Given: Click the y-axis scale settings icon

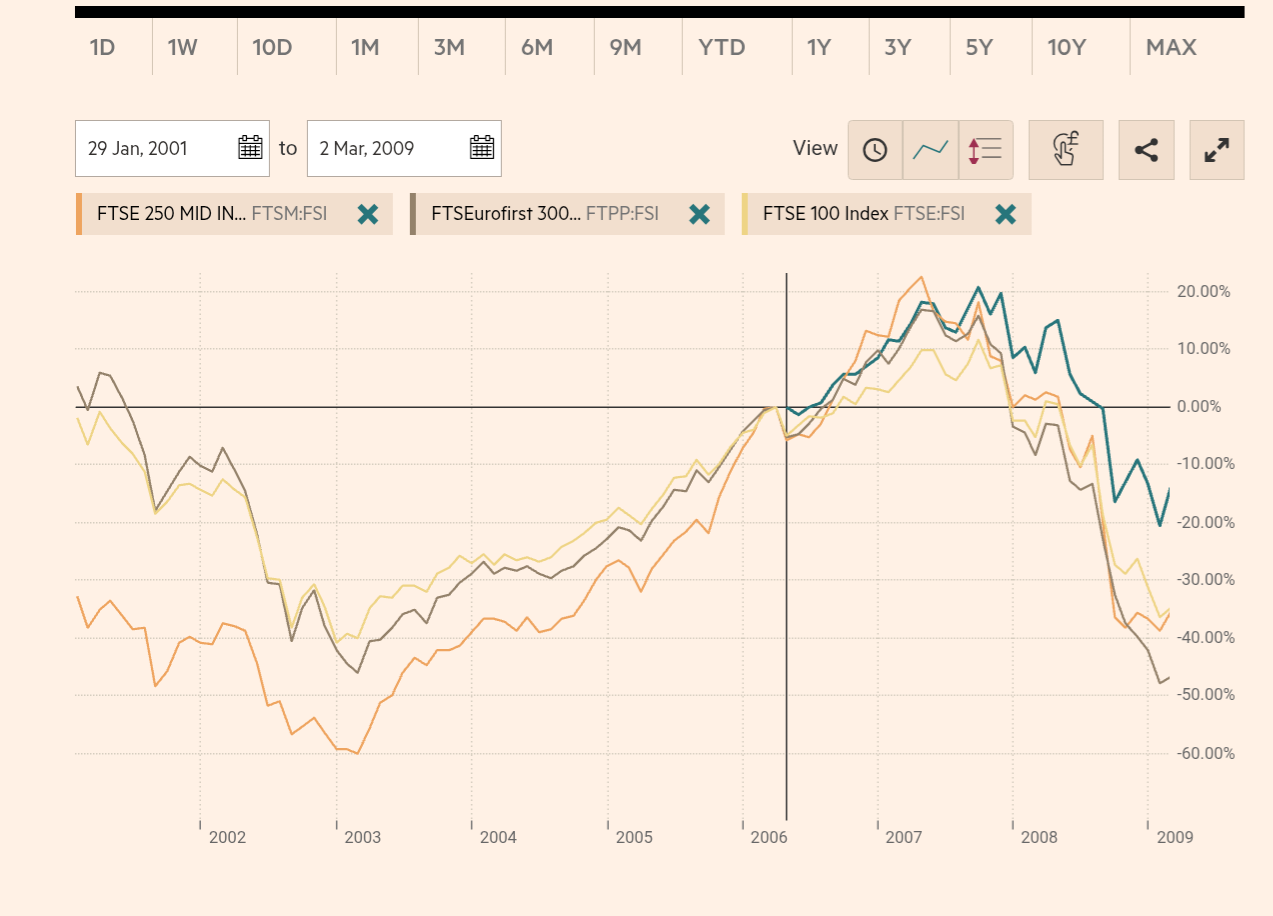Looking at the screenshot, I should 986,150.
